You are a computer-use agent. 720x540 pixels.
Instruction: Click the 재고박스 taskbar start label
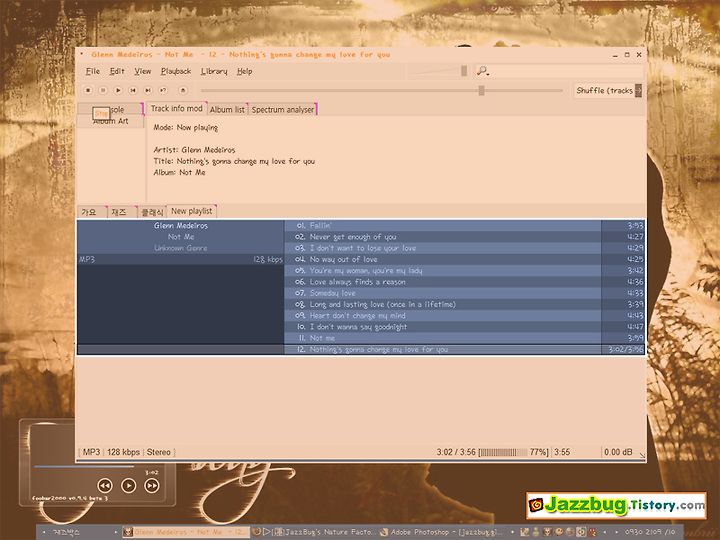click(x=67, y=532)
